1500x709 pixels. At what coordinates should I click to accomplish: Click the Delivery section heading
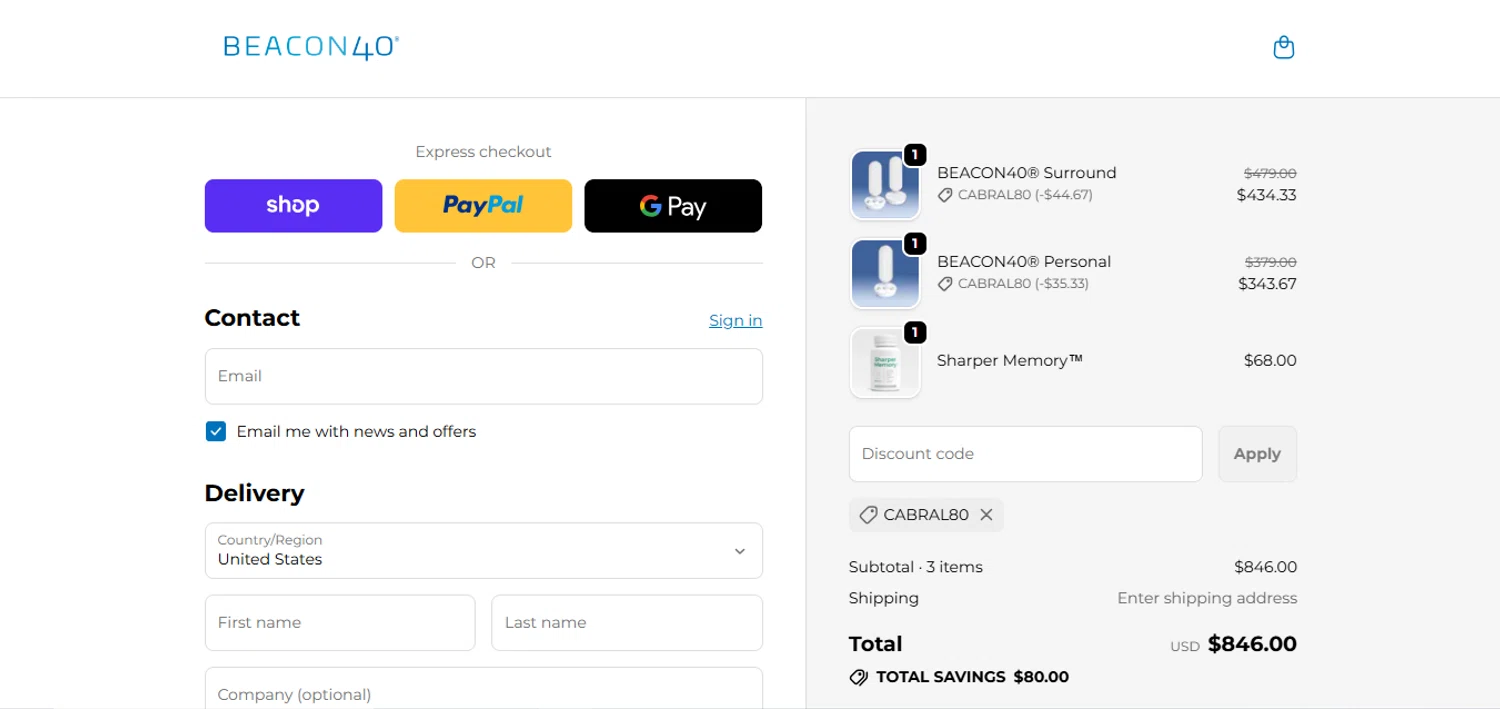(x=254, y=493)
